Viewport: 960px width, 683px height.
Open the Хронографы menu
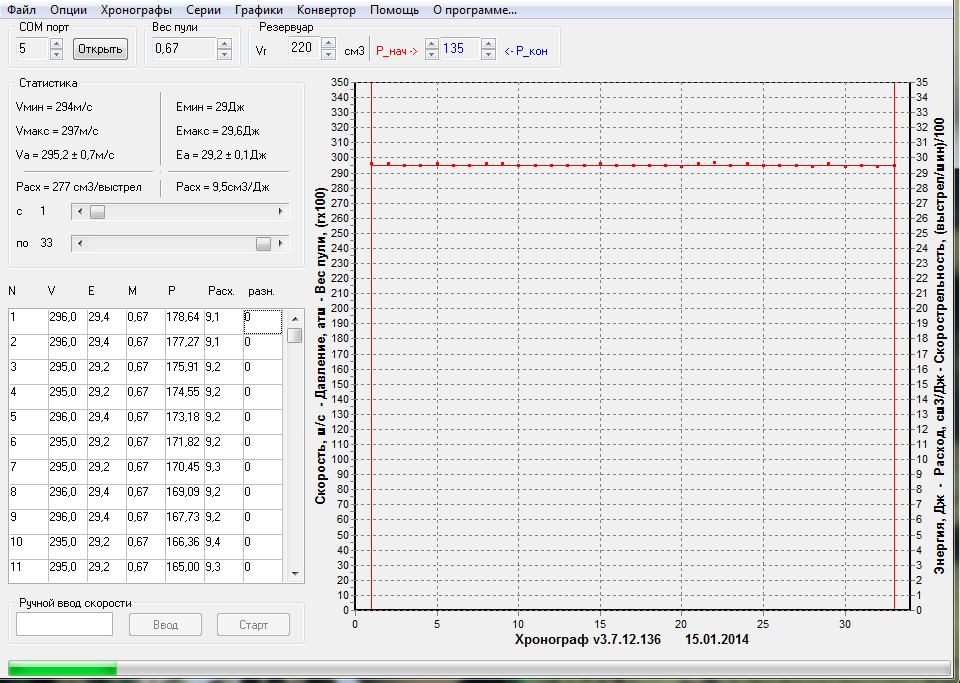coord(137,10)
